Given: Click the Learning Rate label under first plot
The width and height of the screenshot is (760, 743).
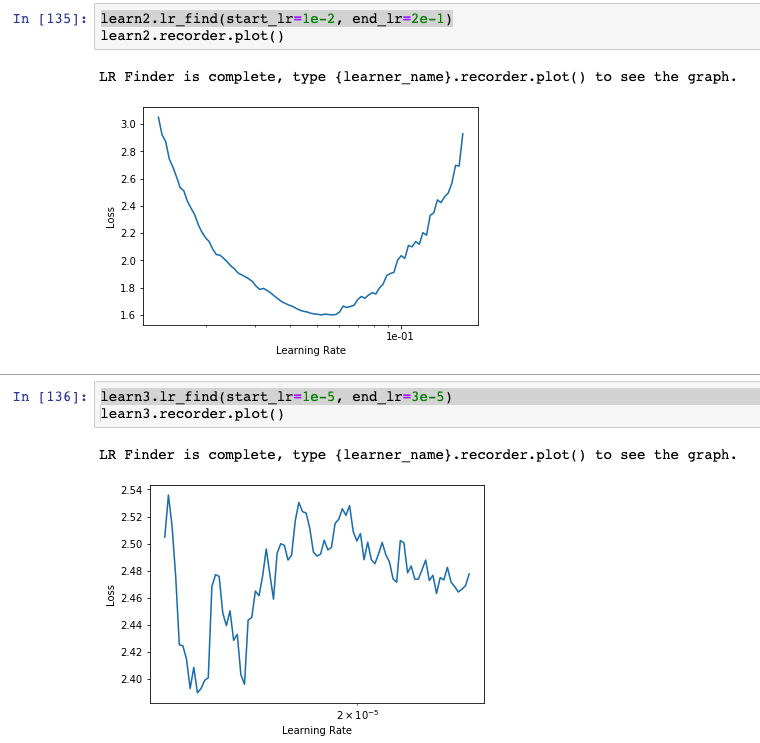Looking at the screenshot, I should click(310, 350).
